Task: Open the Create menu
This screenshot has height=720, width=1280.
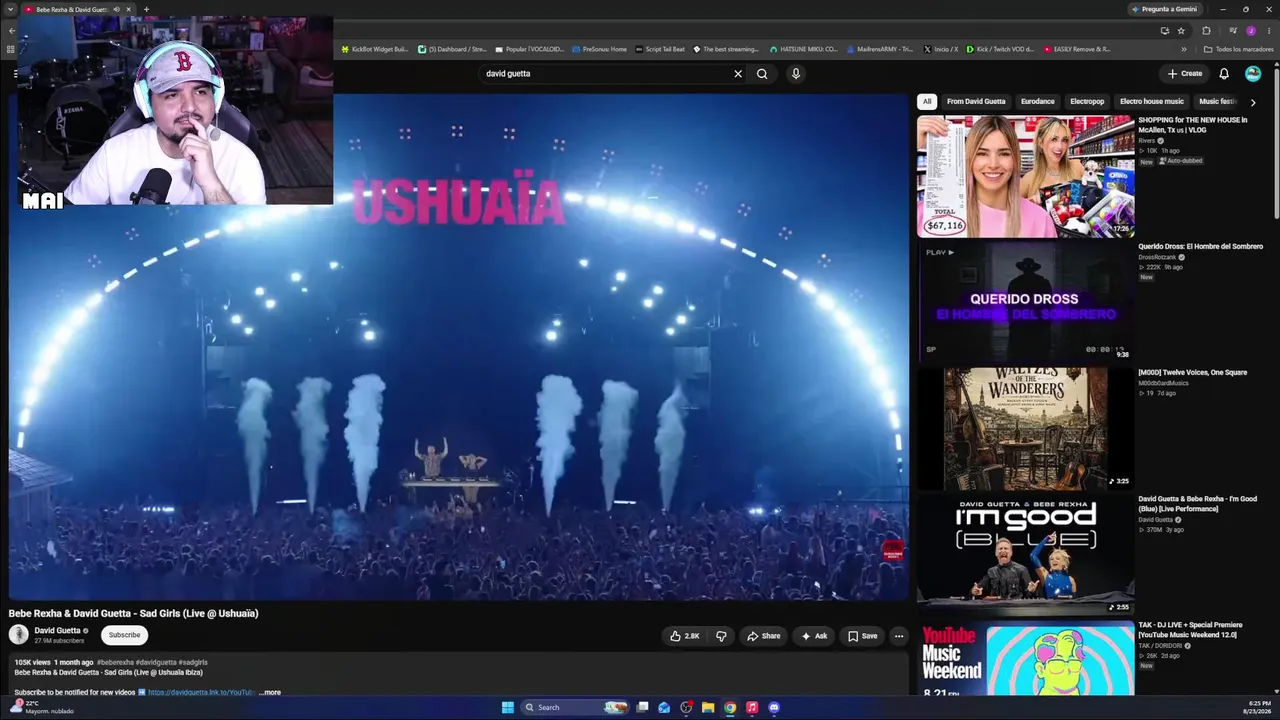Action: click(x=1185, y=74)
